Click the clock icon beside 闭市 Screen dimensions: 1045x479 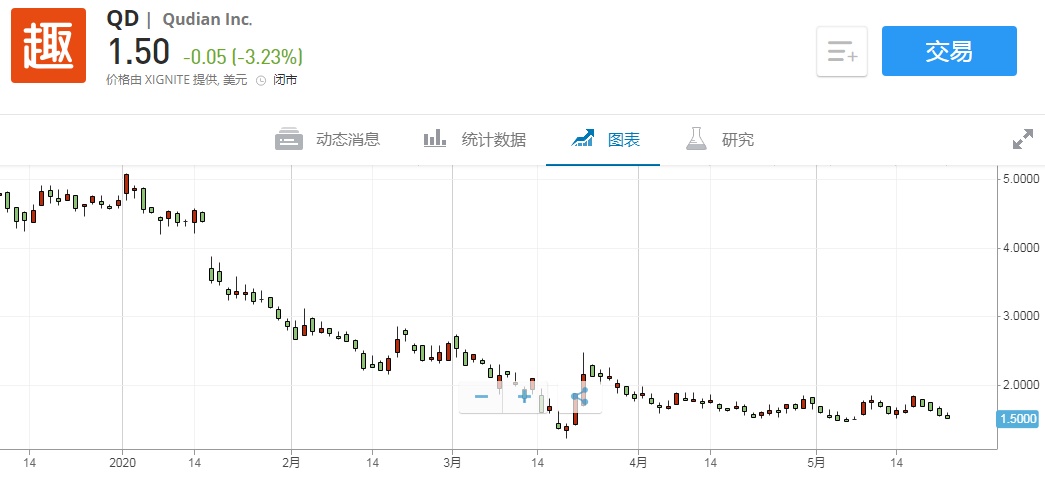click(261, 80)
